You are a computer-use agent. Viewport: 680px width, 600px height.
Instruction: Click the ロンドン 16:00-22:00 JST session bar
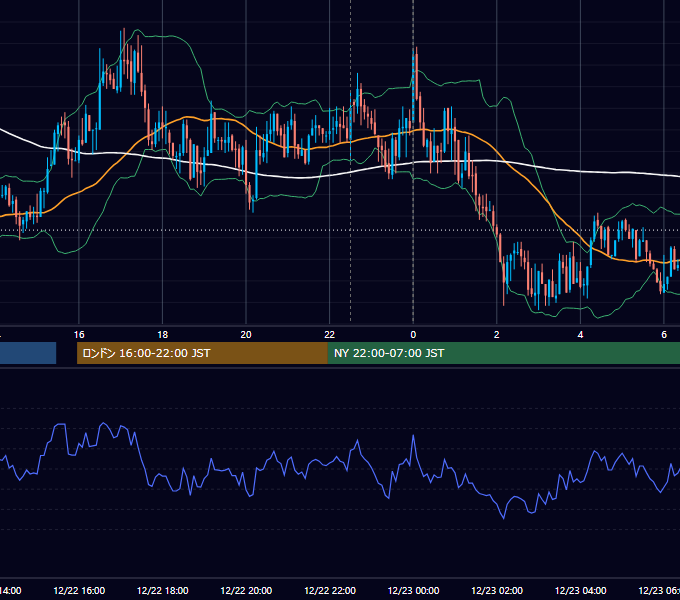(202, 353)
